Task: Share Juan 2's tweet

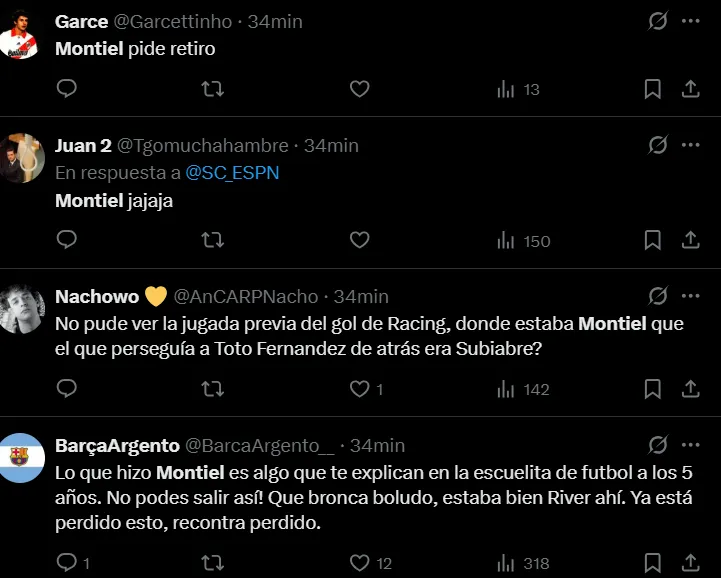Action: (690, 240)
